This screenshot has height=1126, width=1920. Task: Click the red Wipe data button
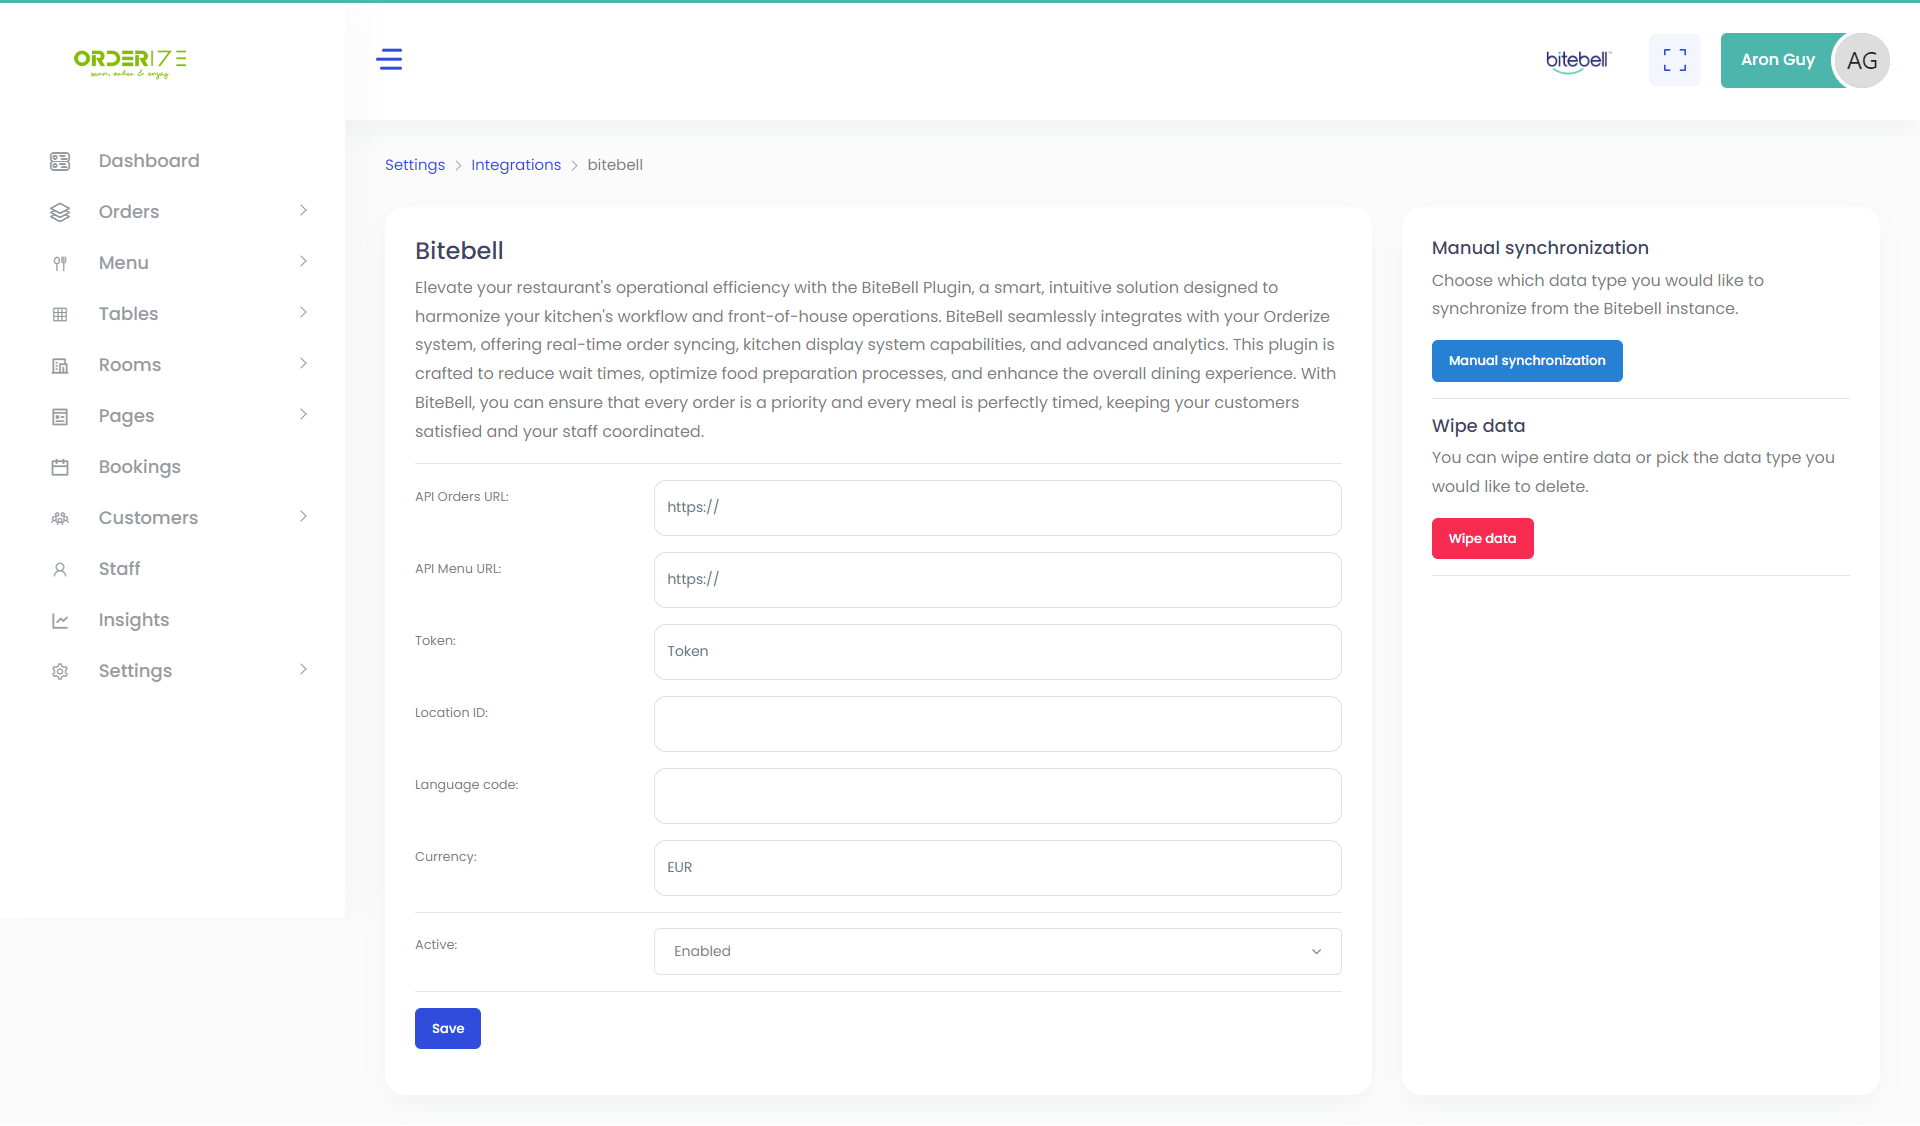tap(1482, 538)
